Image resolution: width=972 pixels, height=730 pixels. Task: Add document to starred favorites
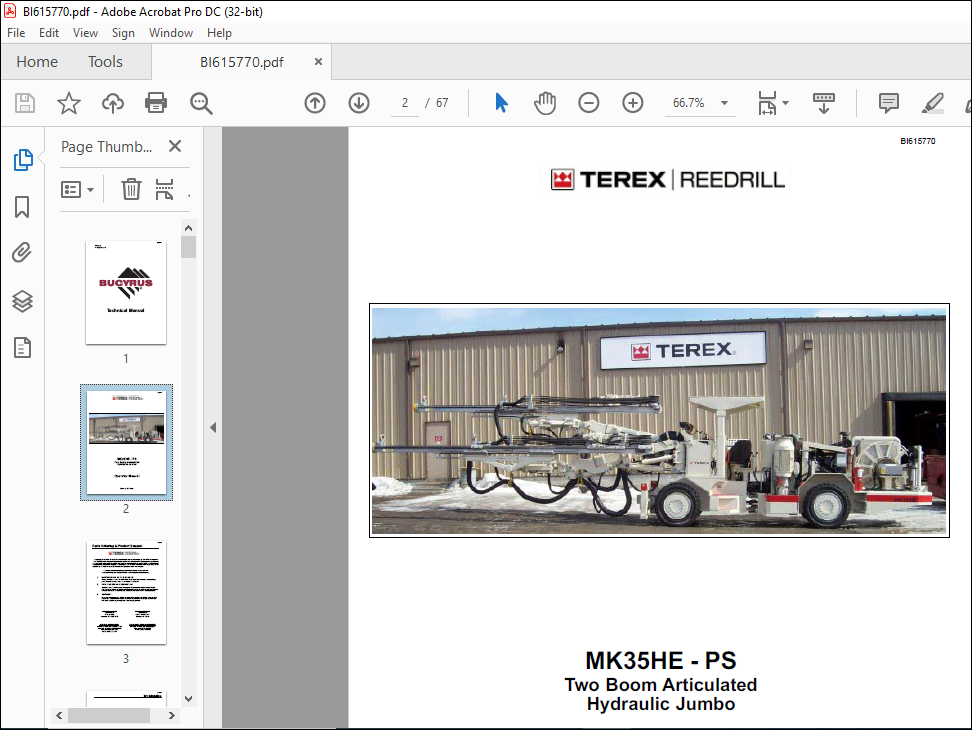click(x=68, y=103)
